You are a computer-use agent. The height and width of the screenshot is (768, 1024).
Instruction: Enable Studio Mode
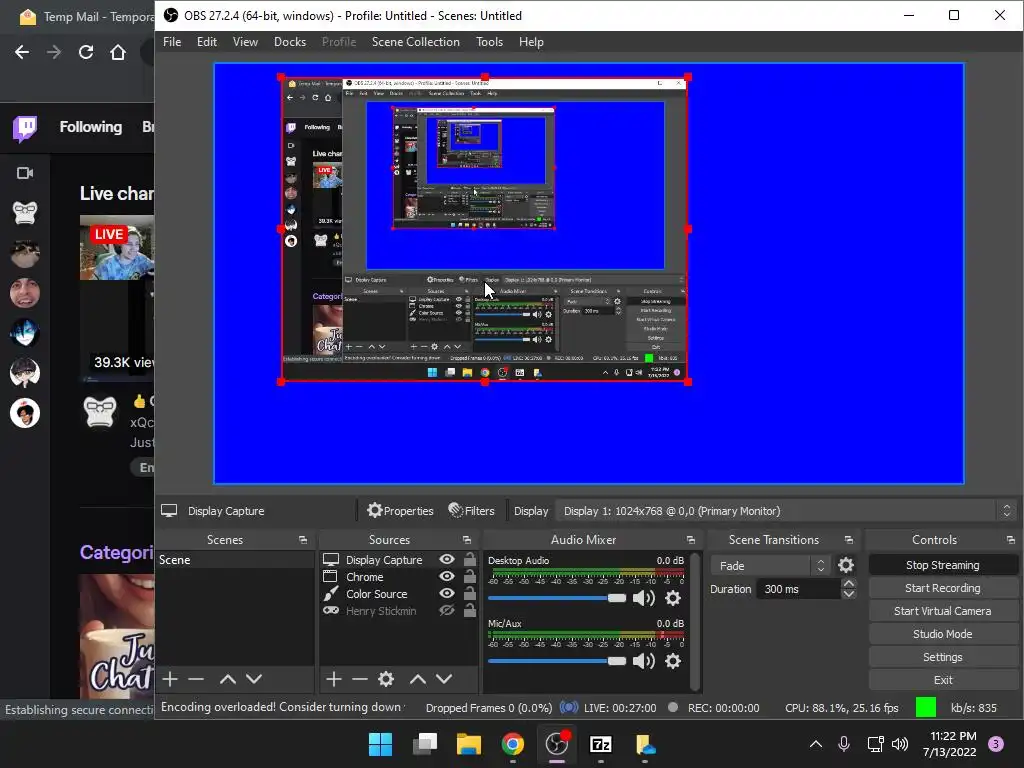coord(943,633)
